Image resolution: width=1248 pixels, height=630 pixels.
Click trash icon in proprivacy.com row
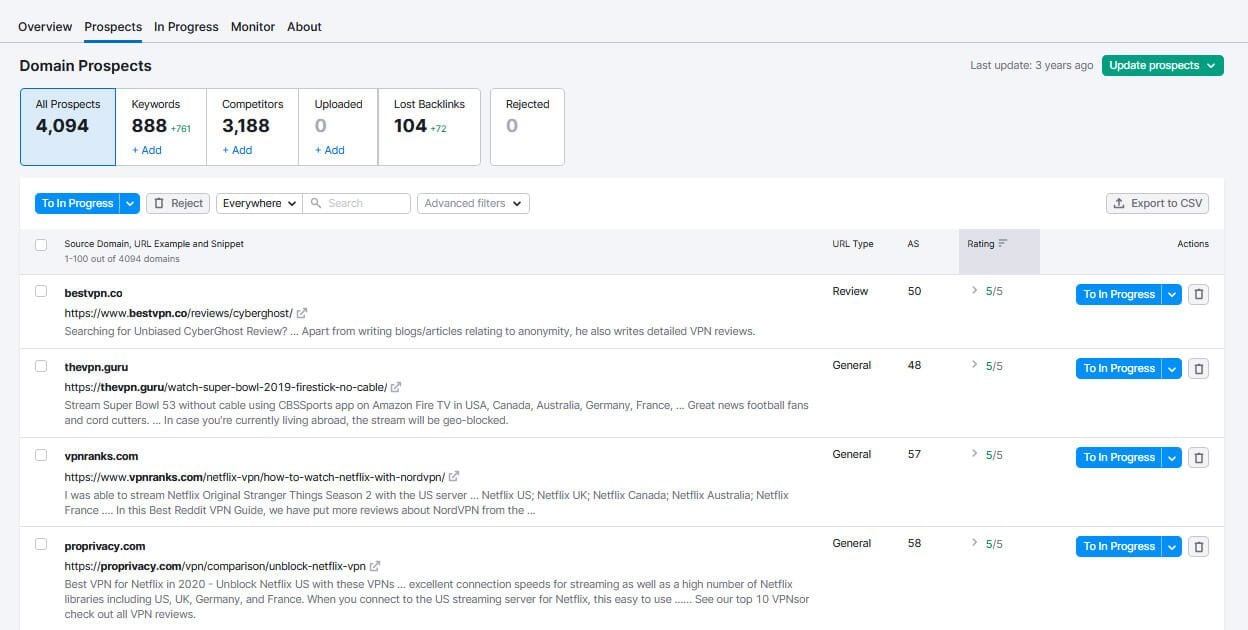(x=1200, y=546)
